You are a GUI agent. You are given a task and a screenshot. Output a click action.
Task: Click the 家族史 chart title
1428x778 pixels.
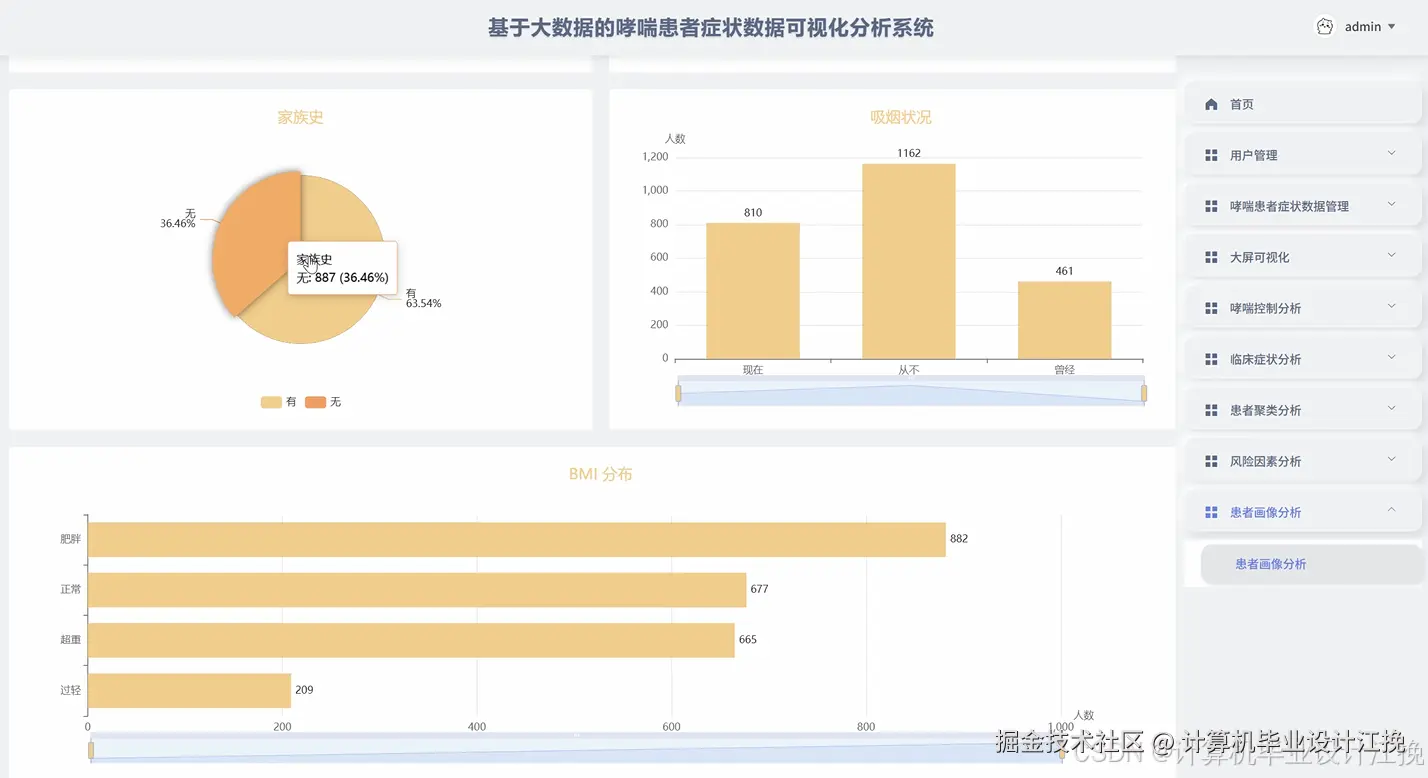tap(300, 117)
